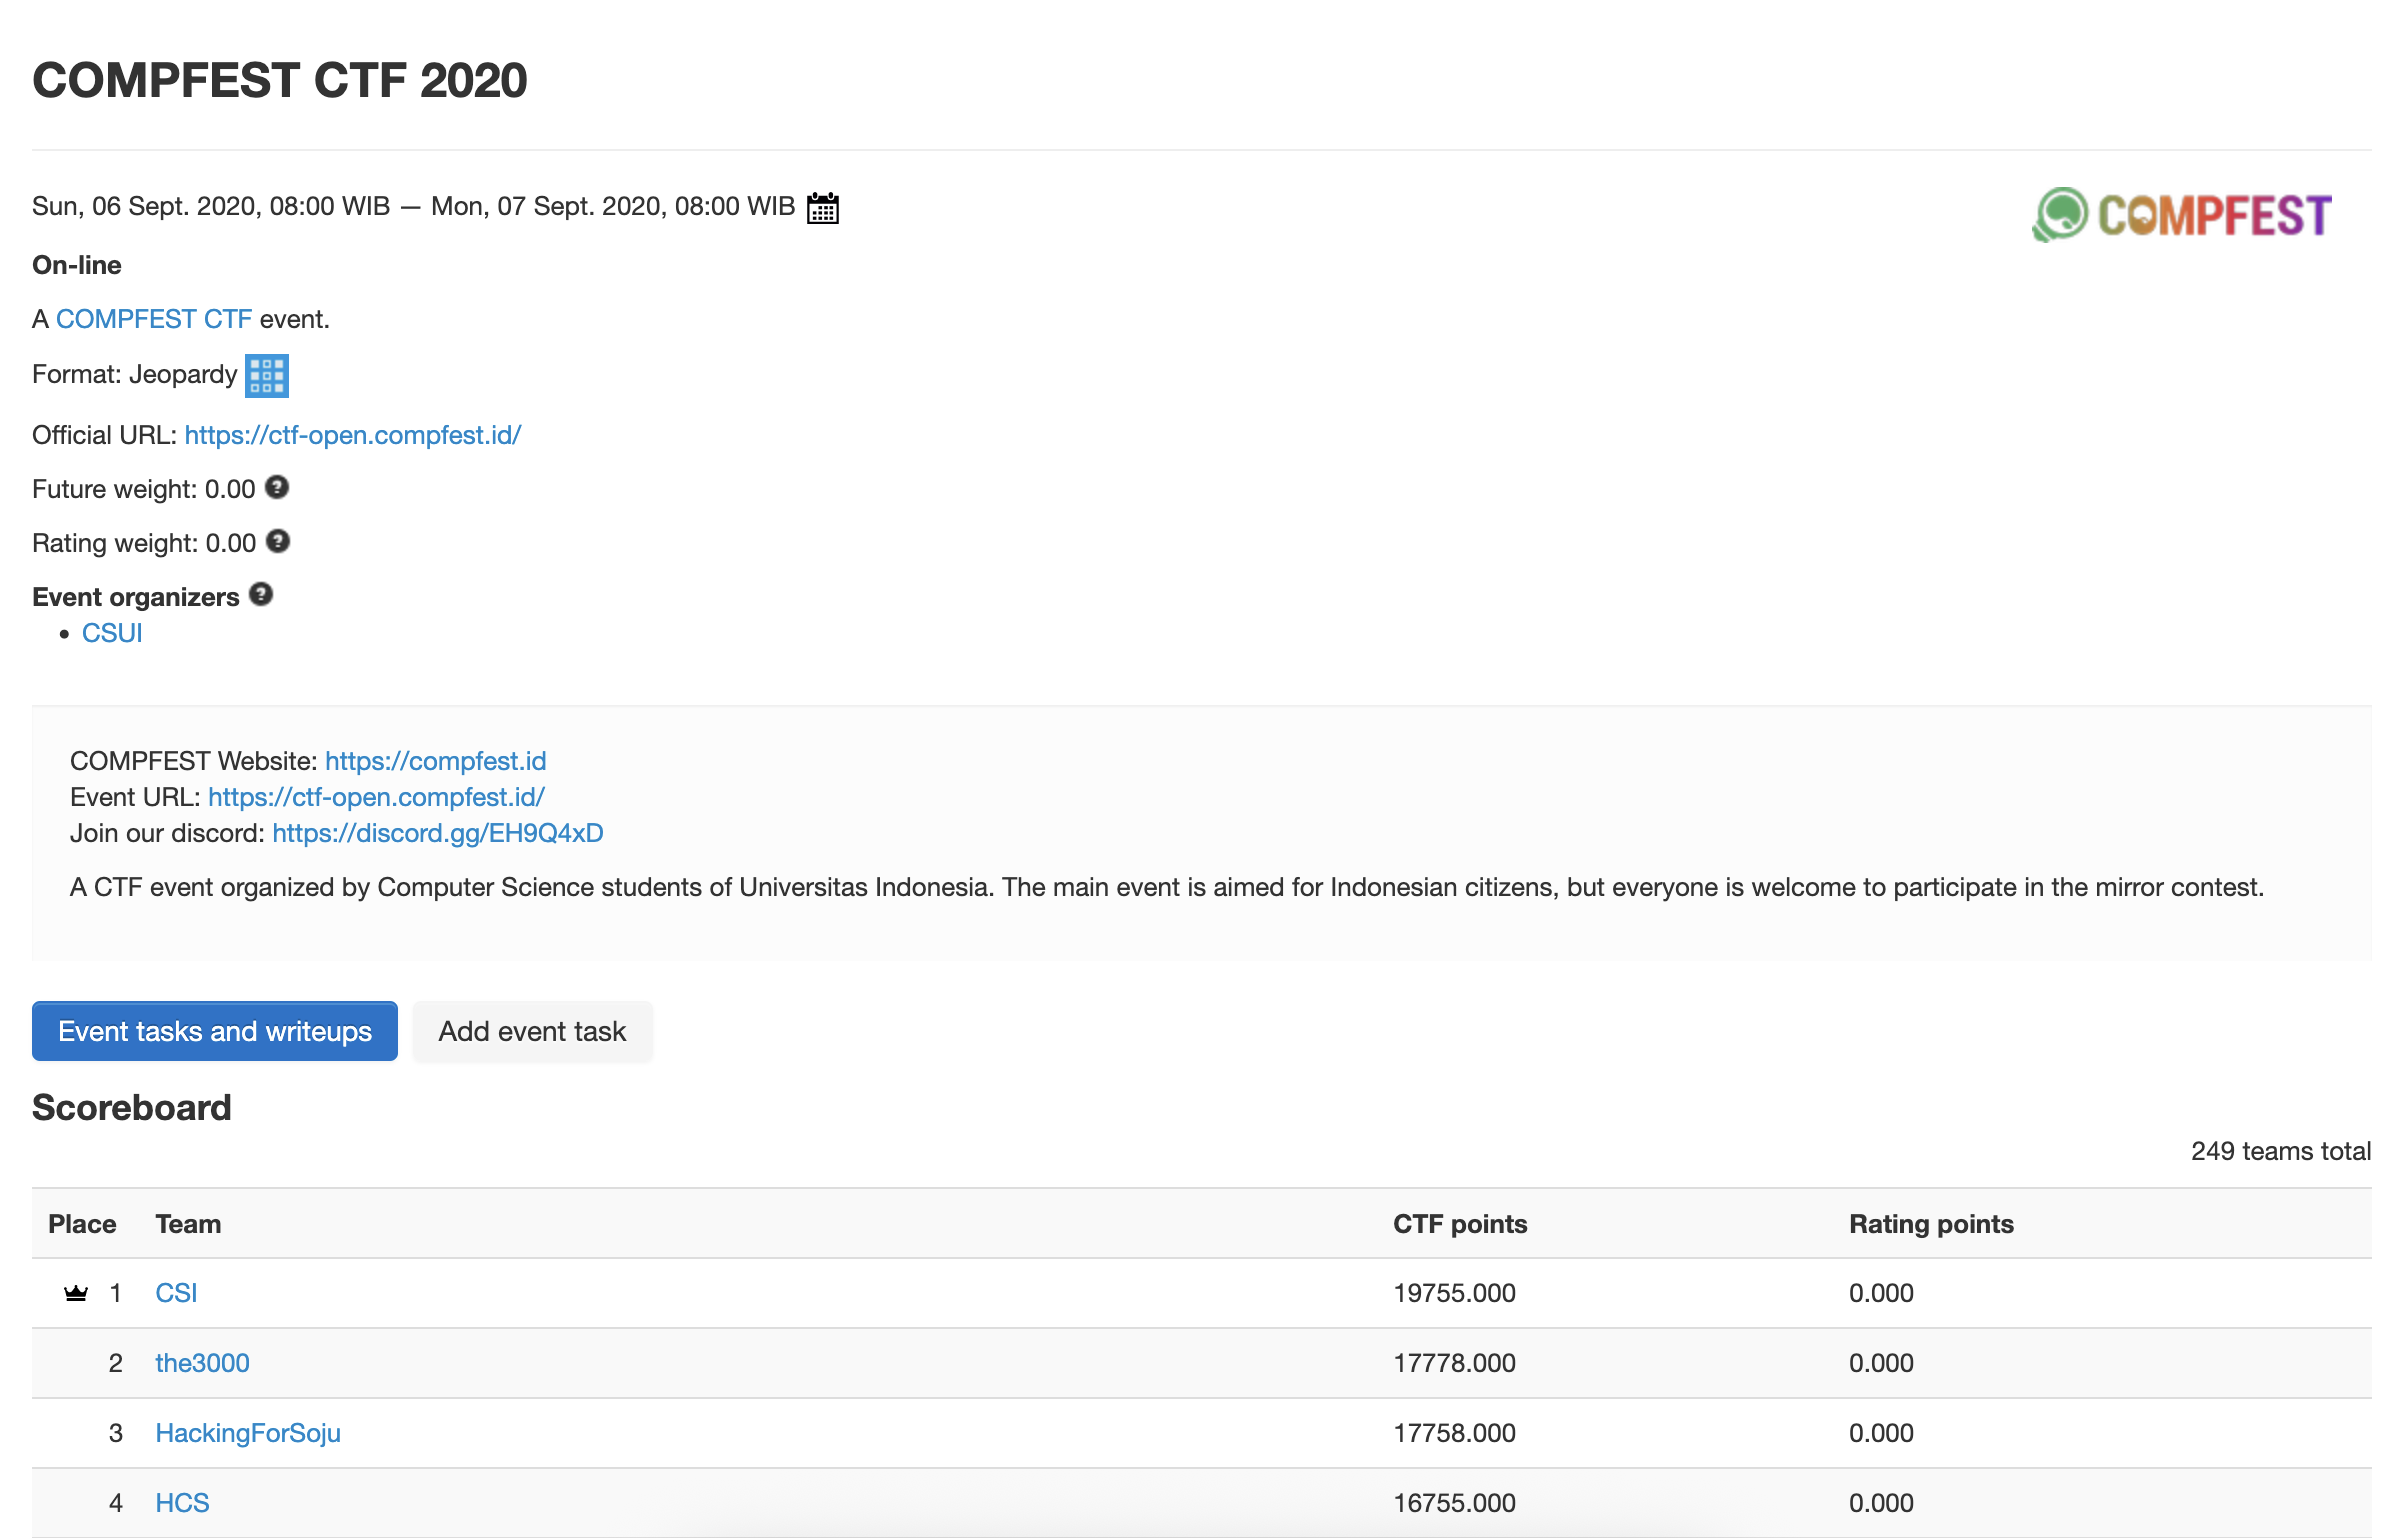Click the COMPFEST logo image
This screenshot has width=2408, height=1538.
[2182, 215]
